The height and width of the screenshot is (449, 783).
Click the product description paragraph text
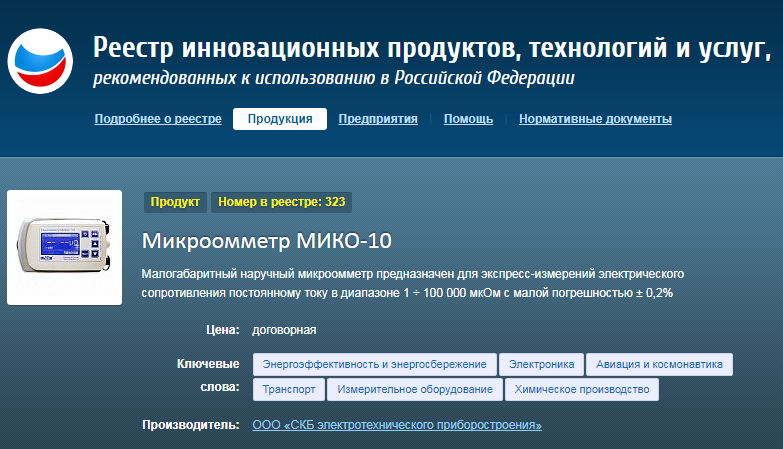pos(412,283)
